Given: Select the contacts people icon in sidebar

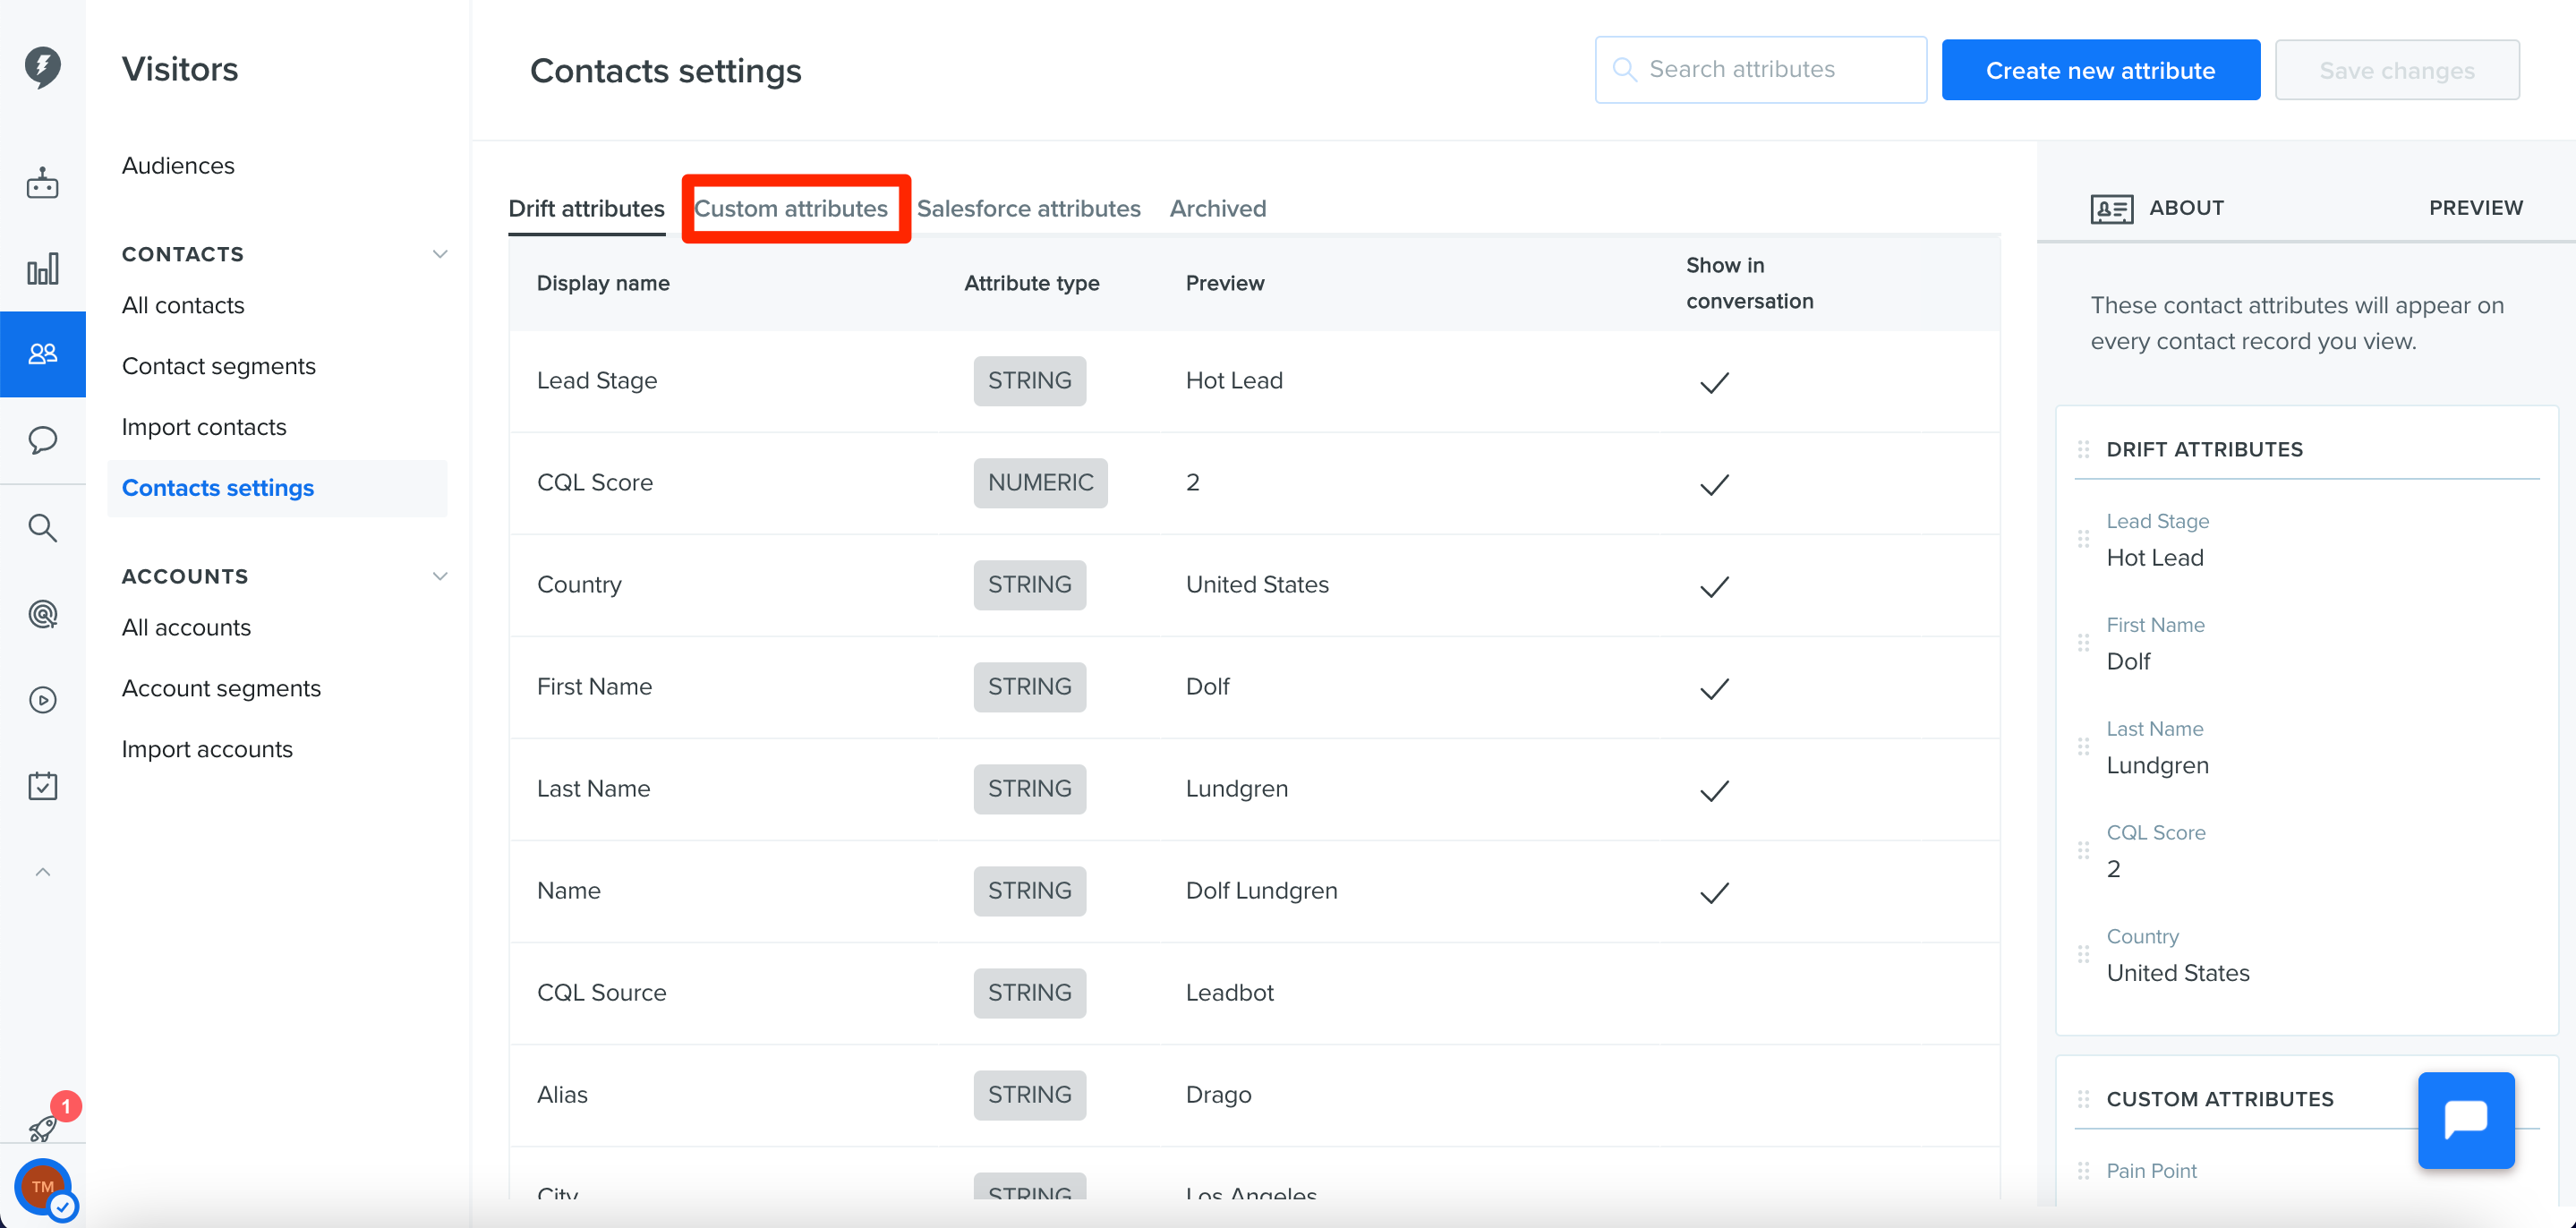Looking at the screenshot, I should (42, 354).
